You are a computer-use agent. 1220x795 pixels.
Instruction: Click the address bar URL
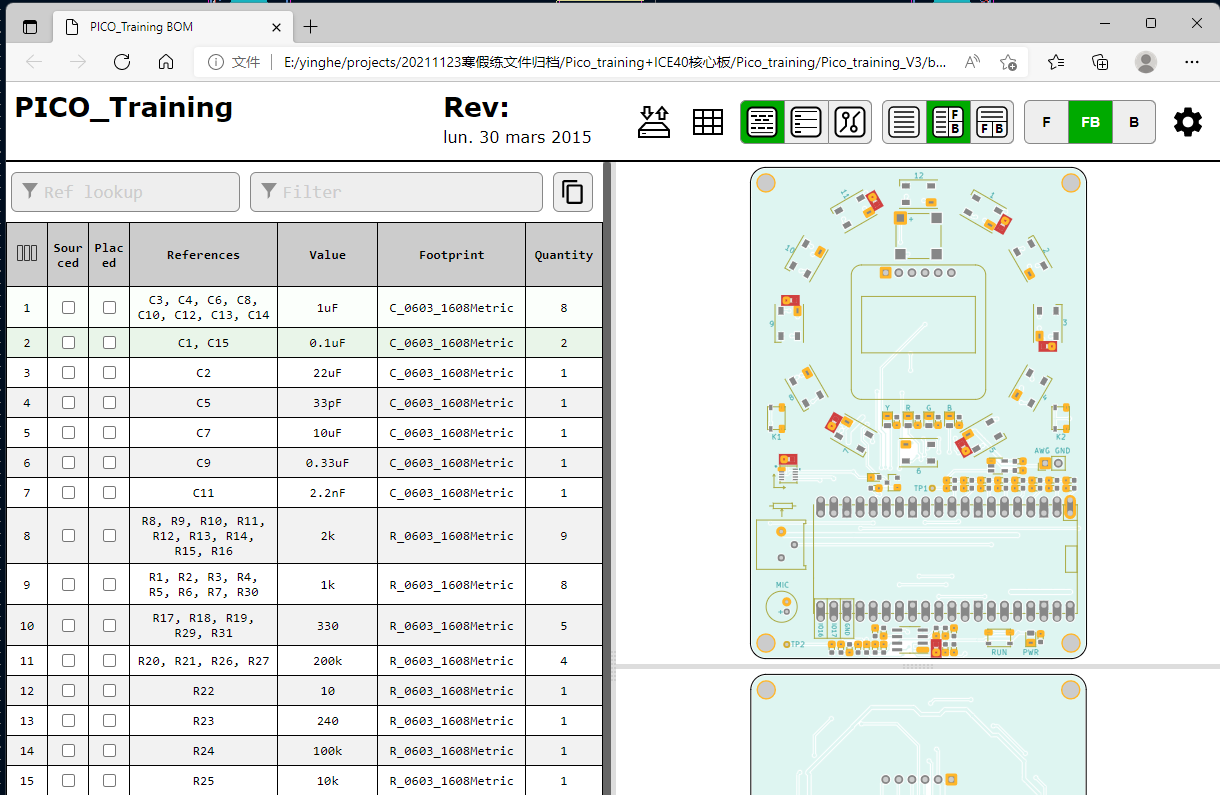(615, 62)
